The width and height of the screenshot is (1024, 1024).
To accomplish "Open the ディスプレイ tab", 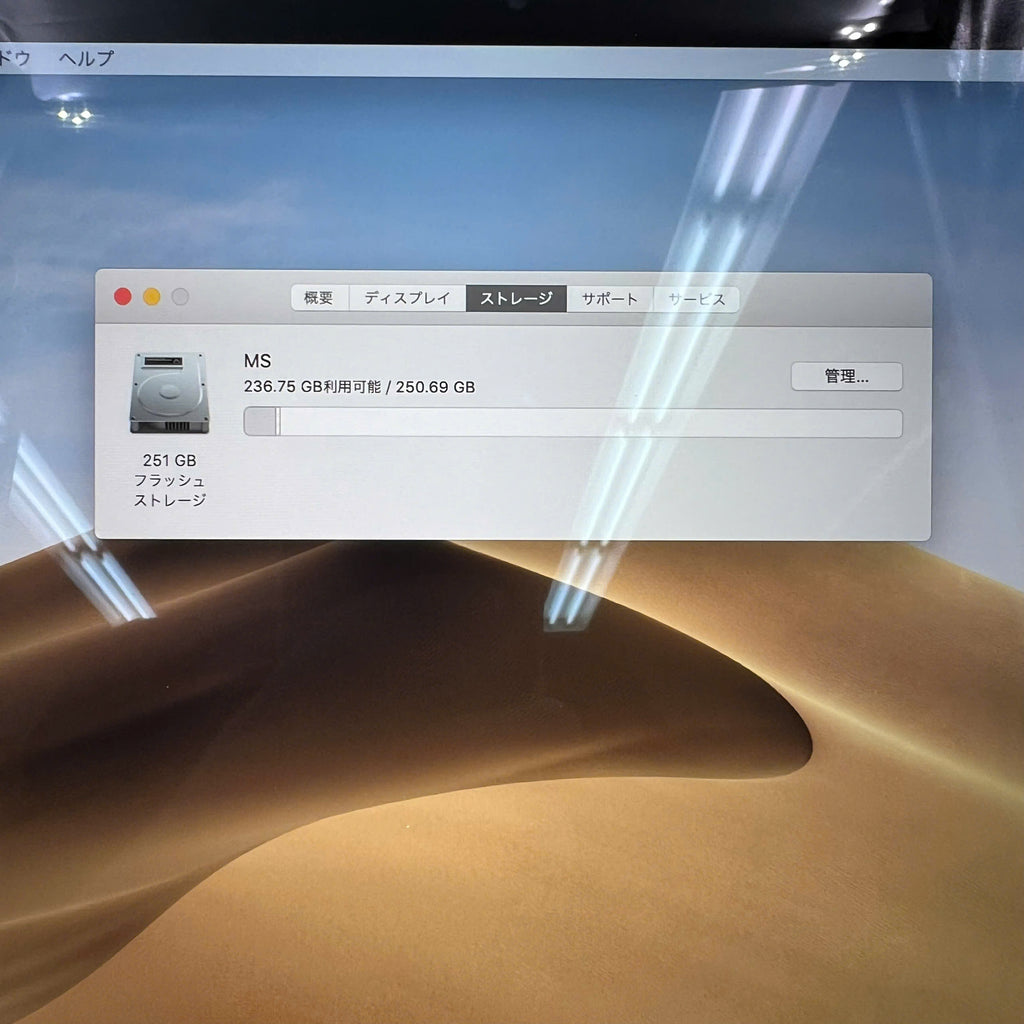I will [x=407, y=298].
